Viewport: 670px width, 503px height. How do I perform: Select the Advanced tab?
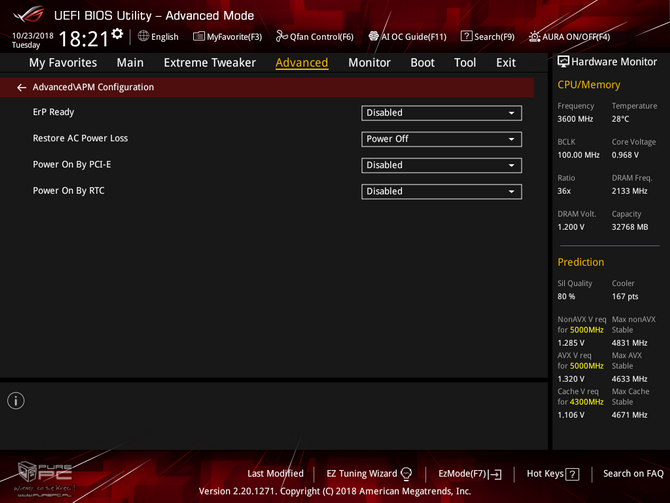click(302, 63)
